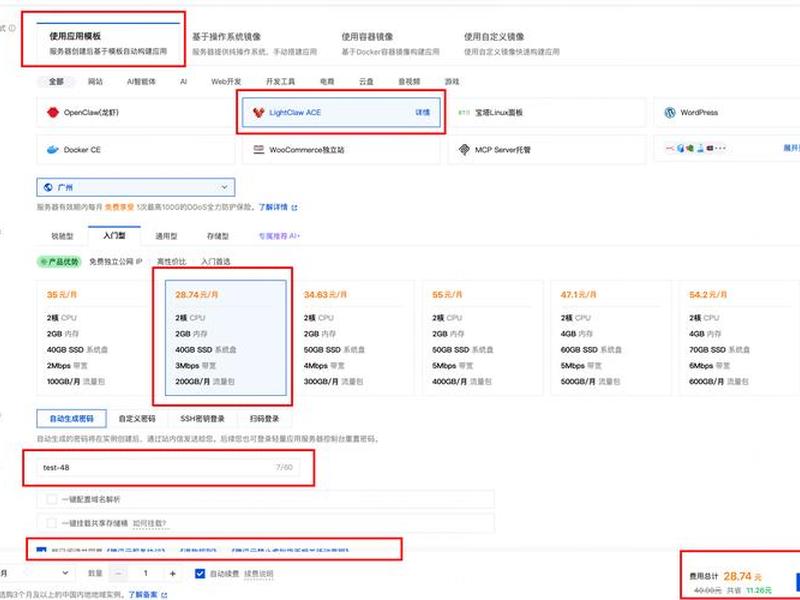Select the 使用自定义镜像 tab
Image resolution: width=800 pixels, height=600 pixels.
click(x=512, y=43)
